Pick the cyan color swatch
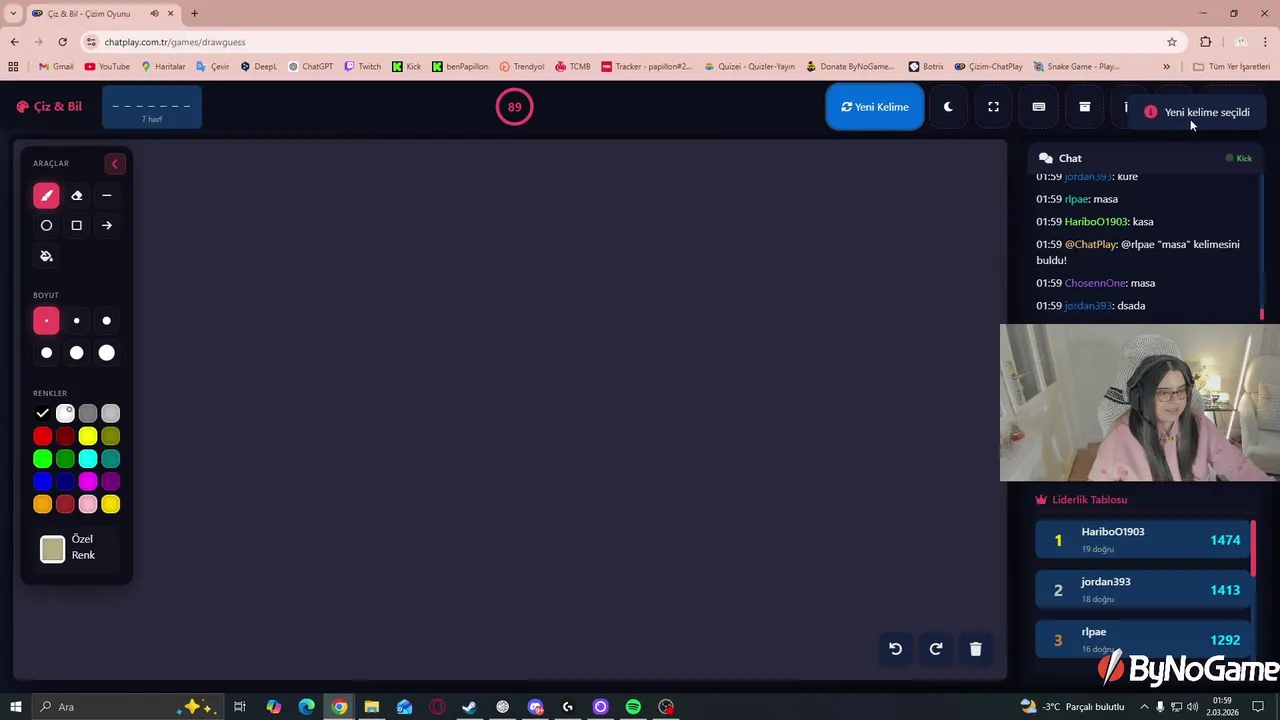This screenshot has height=720, width=1280. [x=88, y=459]
